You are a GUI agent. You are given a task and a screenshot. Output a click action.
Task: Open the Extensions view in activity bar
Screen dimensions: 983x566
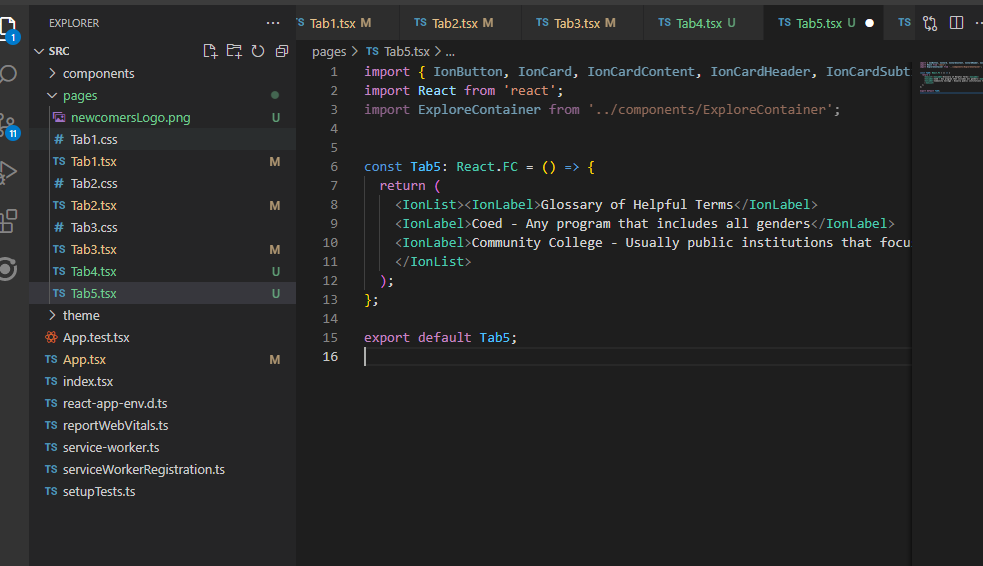pyautogui.click(x=8, y=220)
